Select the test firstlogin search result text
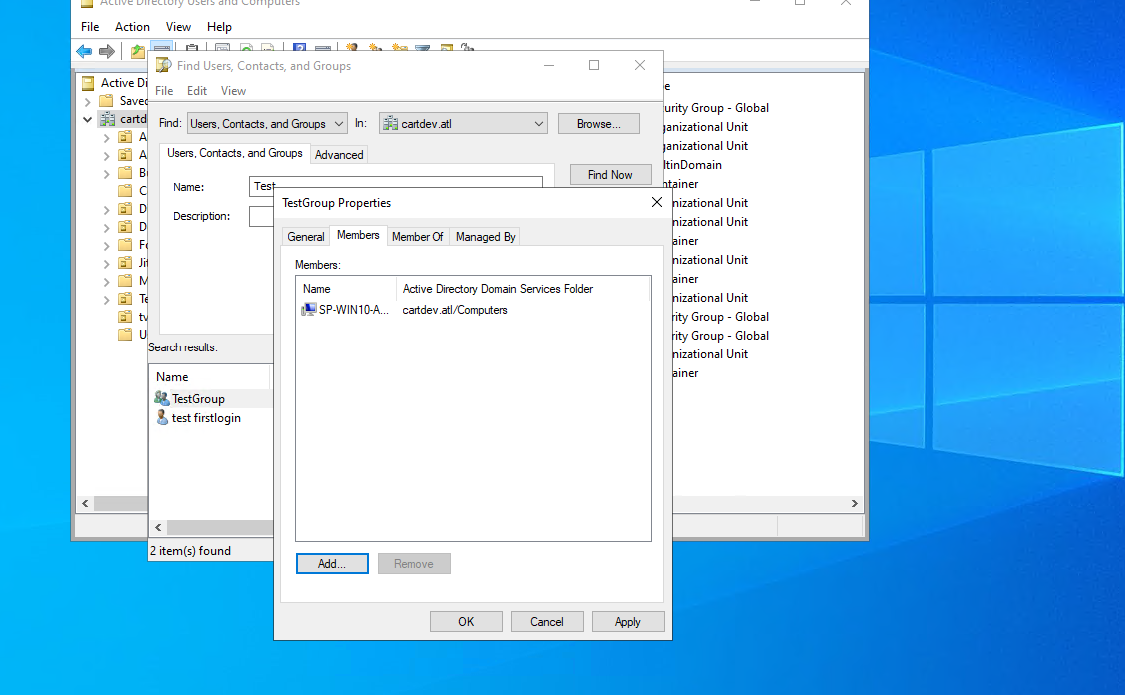1125x695 pixels. [x=206, y=417]
